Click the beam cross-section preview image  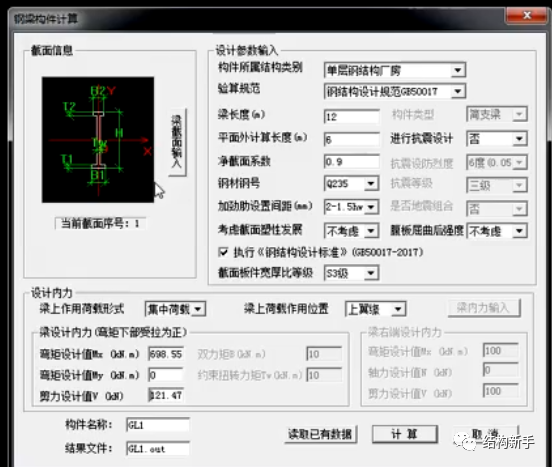click(98, 140)
